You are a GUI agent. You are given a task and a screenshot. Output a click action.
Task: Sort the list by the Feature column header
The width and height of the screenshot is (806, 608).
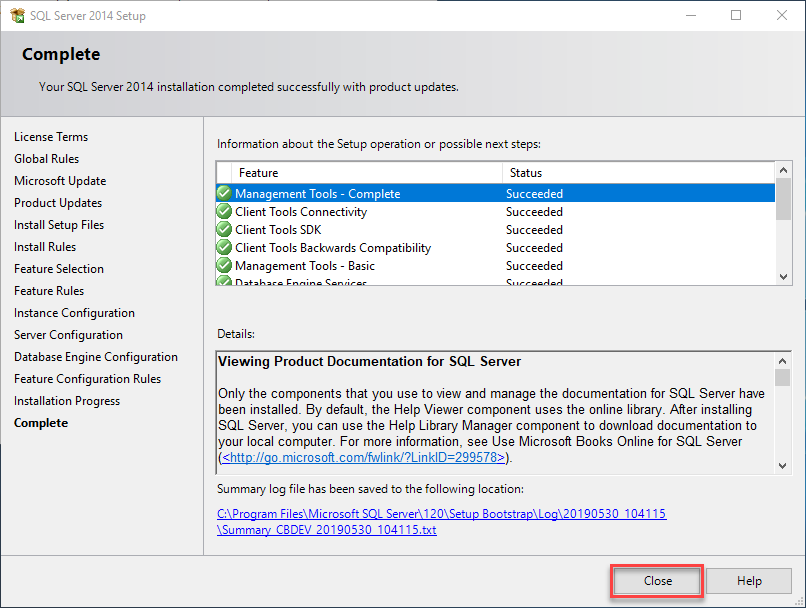[x=367, y=173]
